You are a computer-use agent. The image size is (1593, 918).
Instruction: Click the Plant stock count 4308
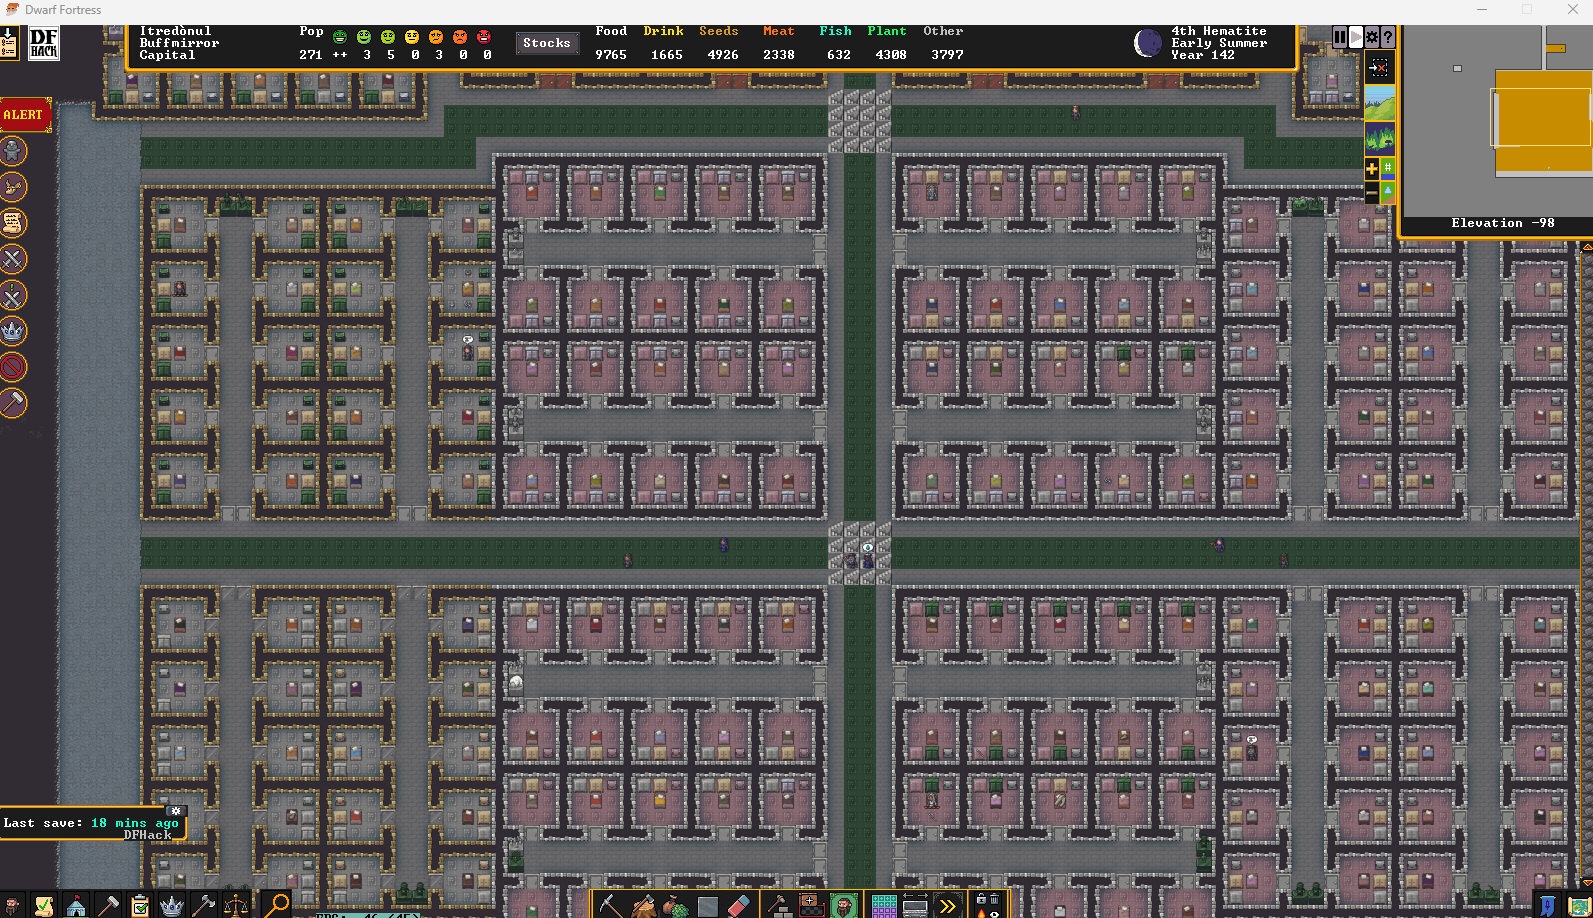point(891,55)
